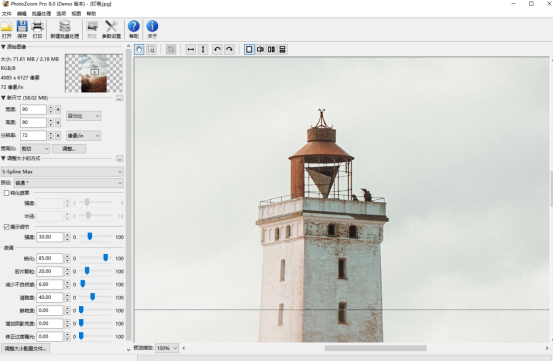The height and width of the screenshot is (361, 553).
Task: Switch to split-center preview layout
Action: [260, 49]
